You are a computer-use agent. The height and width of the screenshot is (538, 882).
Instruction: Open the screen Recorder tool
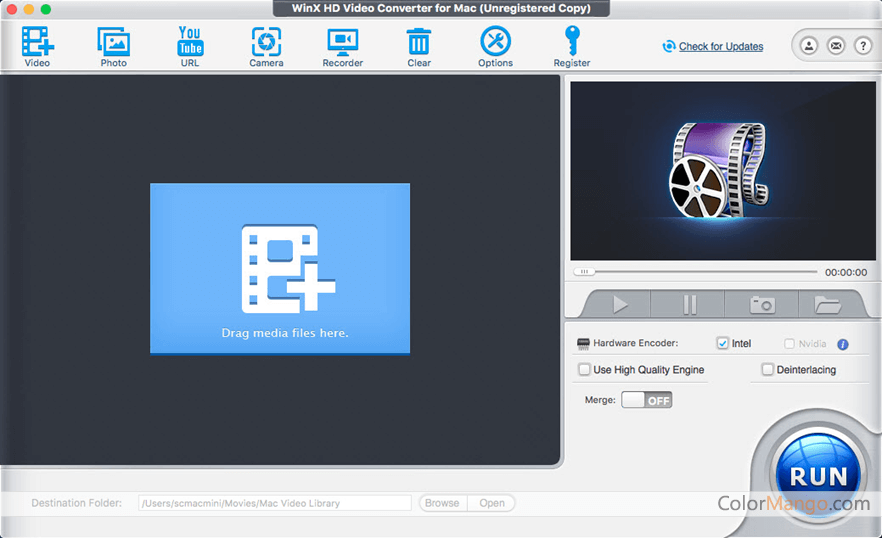[343, 47]
